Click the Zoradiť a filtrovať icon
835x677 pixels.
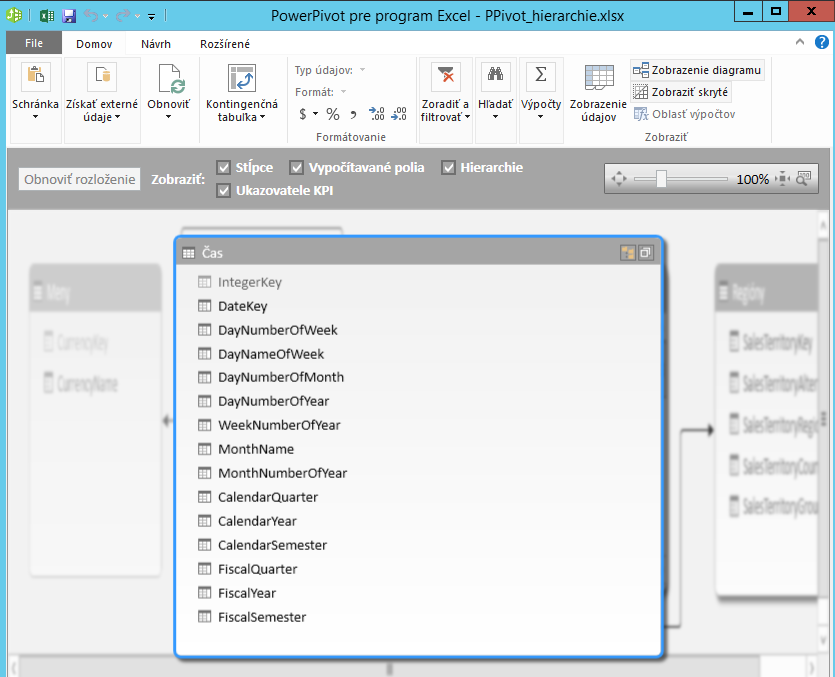pos(446,77)
